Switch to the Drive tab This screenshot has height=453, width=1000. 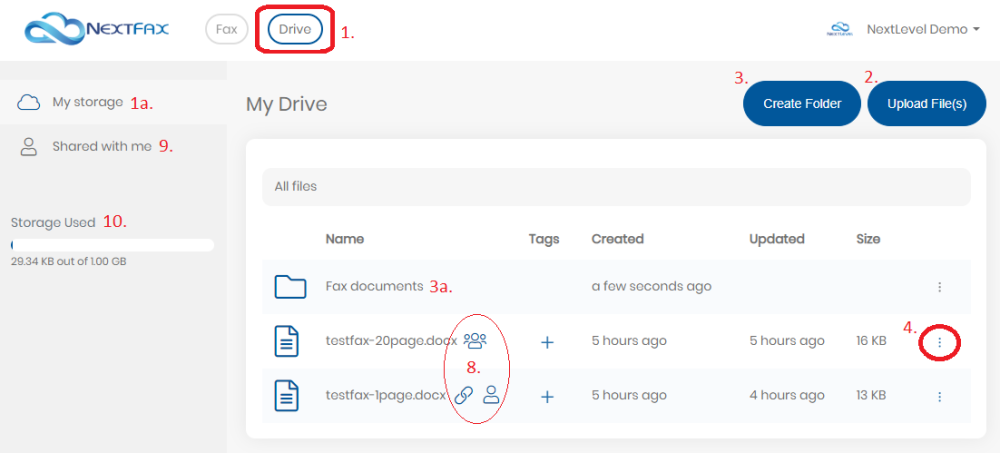coord(295,29)
